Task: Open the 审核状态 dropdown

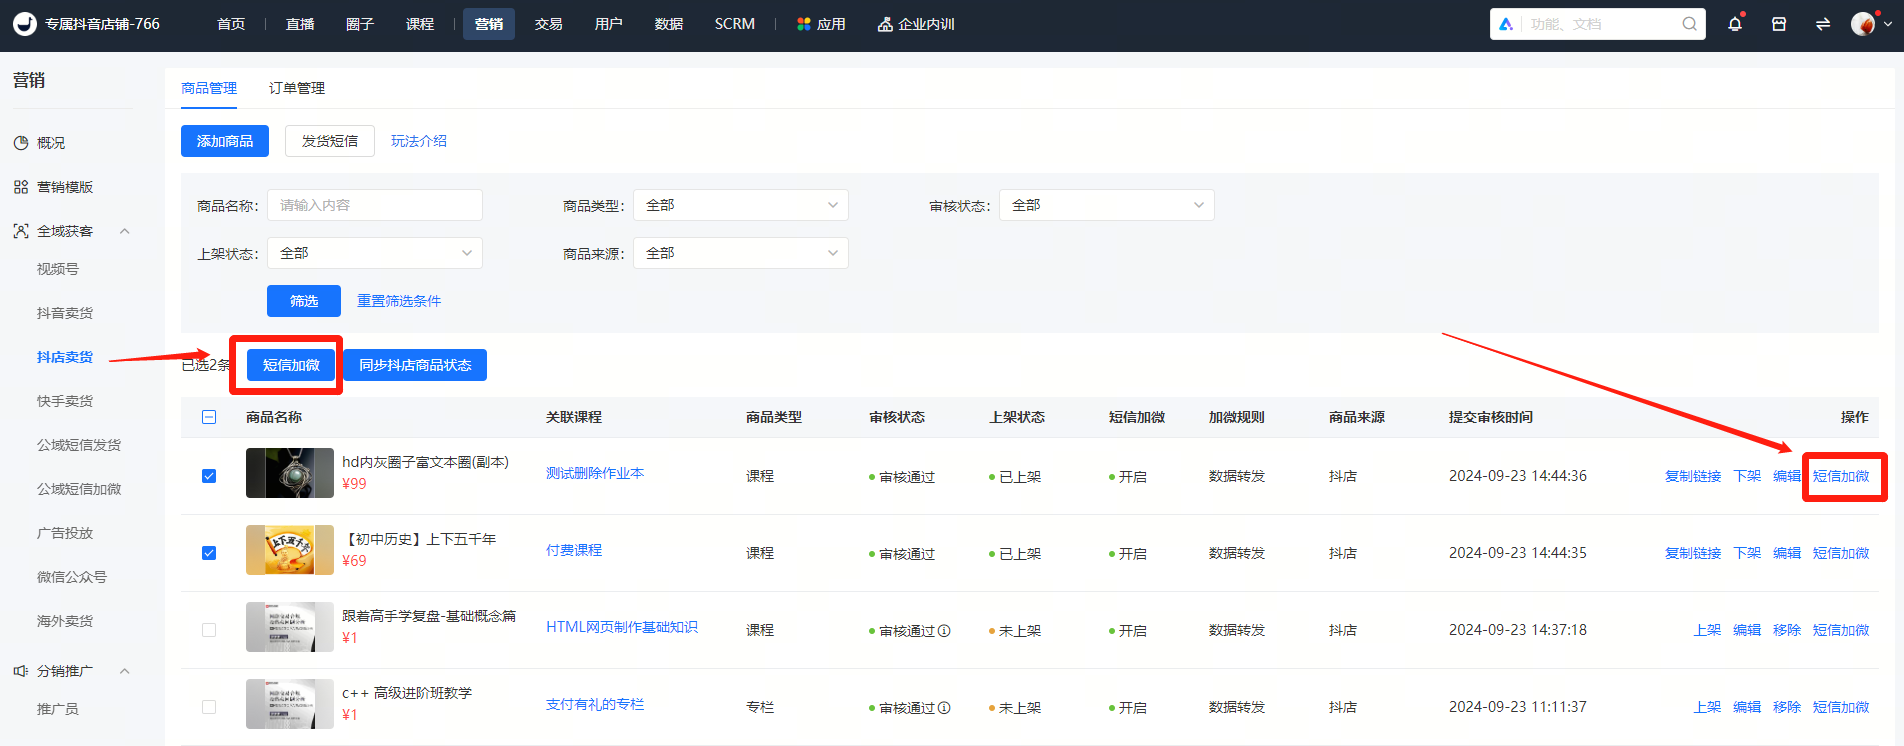Action: click(1107, 205)
